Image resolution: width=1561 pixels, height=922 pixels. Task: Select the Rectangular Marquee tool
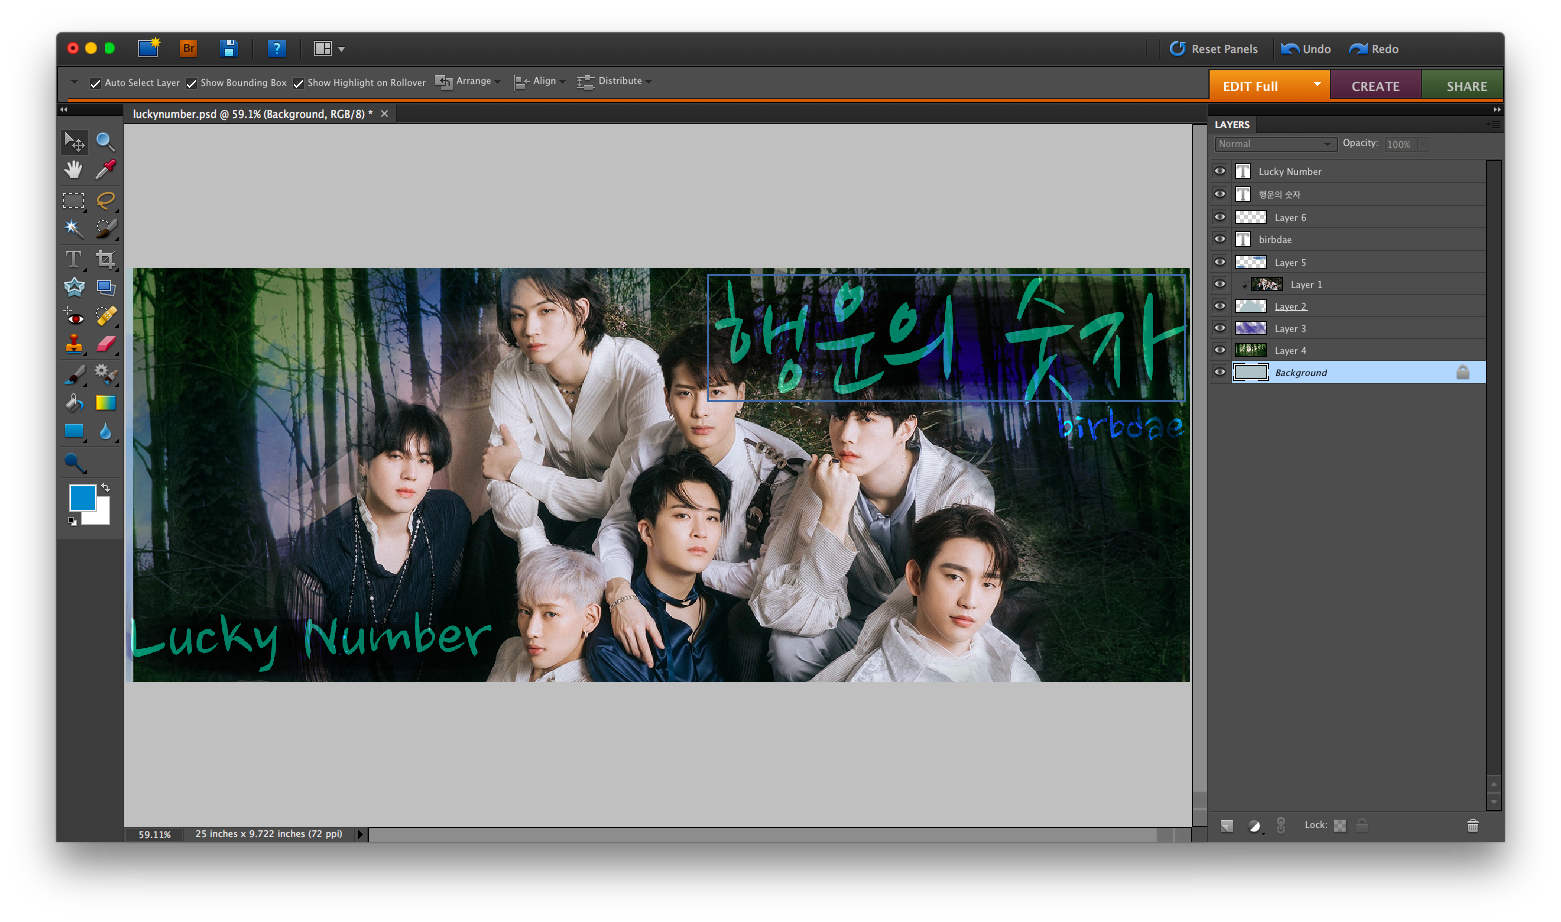74,200
